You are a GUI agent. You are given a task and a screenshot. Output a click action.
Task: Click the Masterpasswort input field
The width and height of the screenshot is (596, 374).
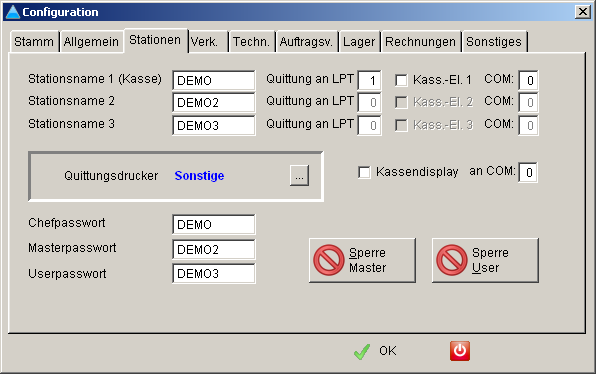(x=214, y=249)
